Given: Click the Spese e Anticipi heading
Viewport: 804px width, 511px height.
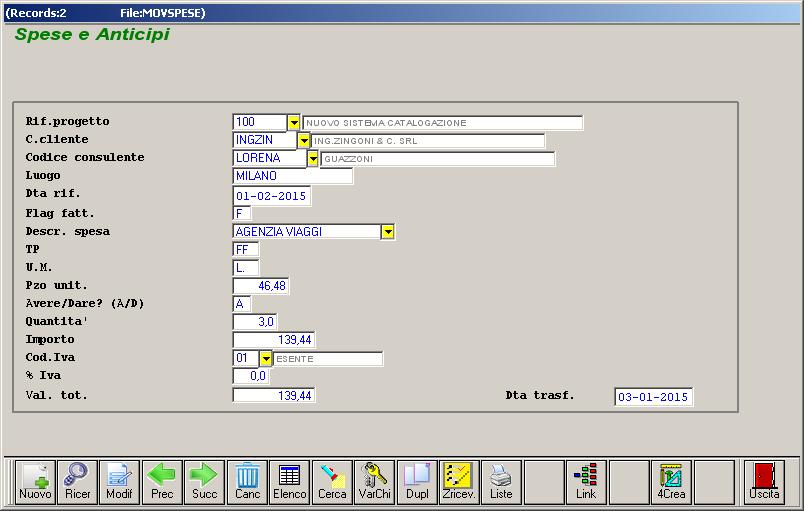Looking at the screenshot, I should (x=92, y=34).
